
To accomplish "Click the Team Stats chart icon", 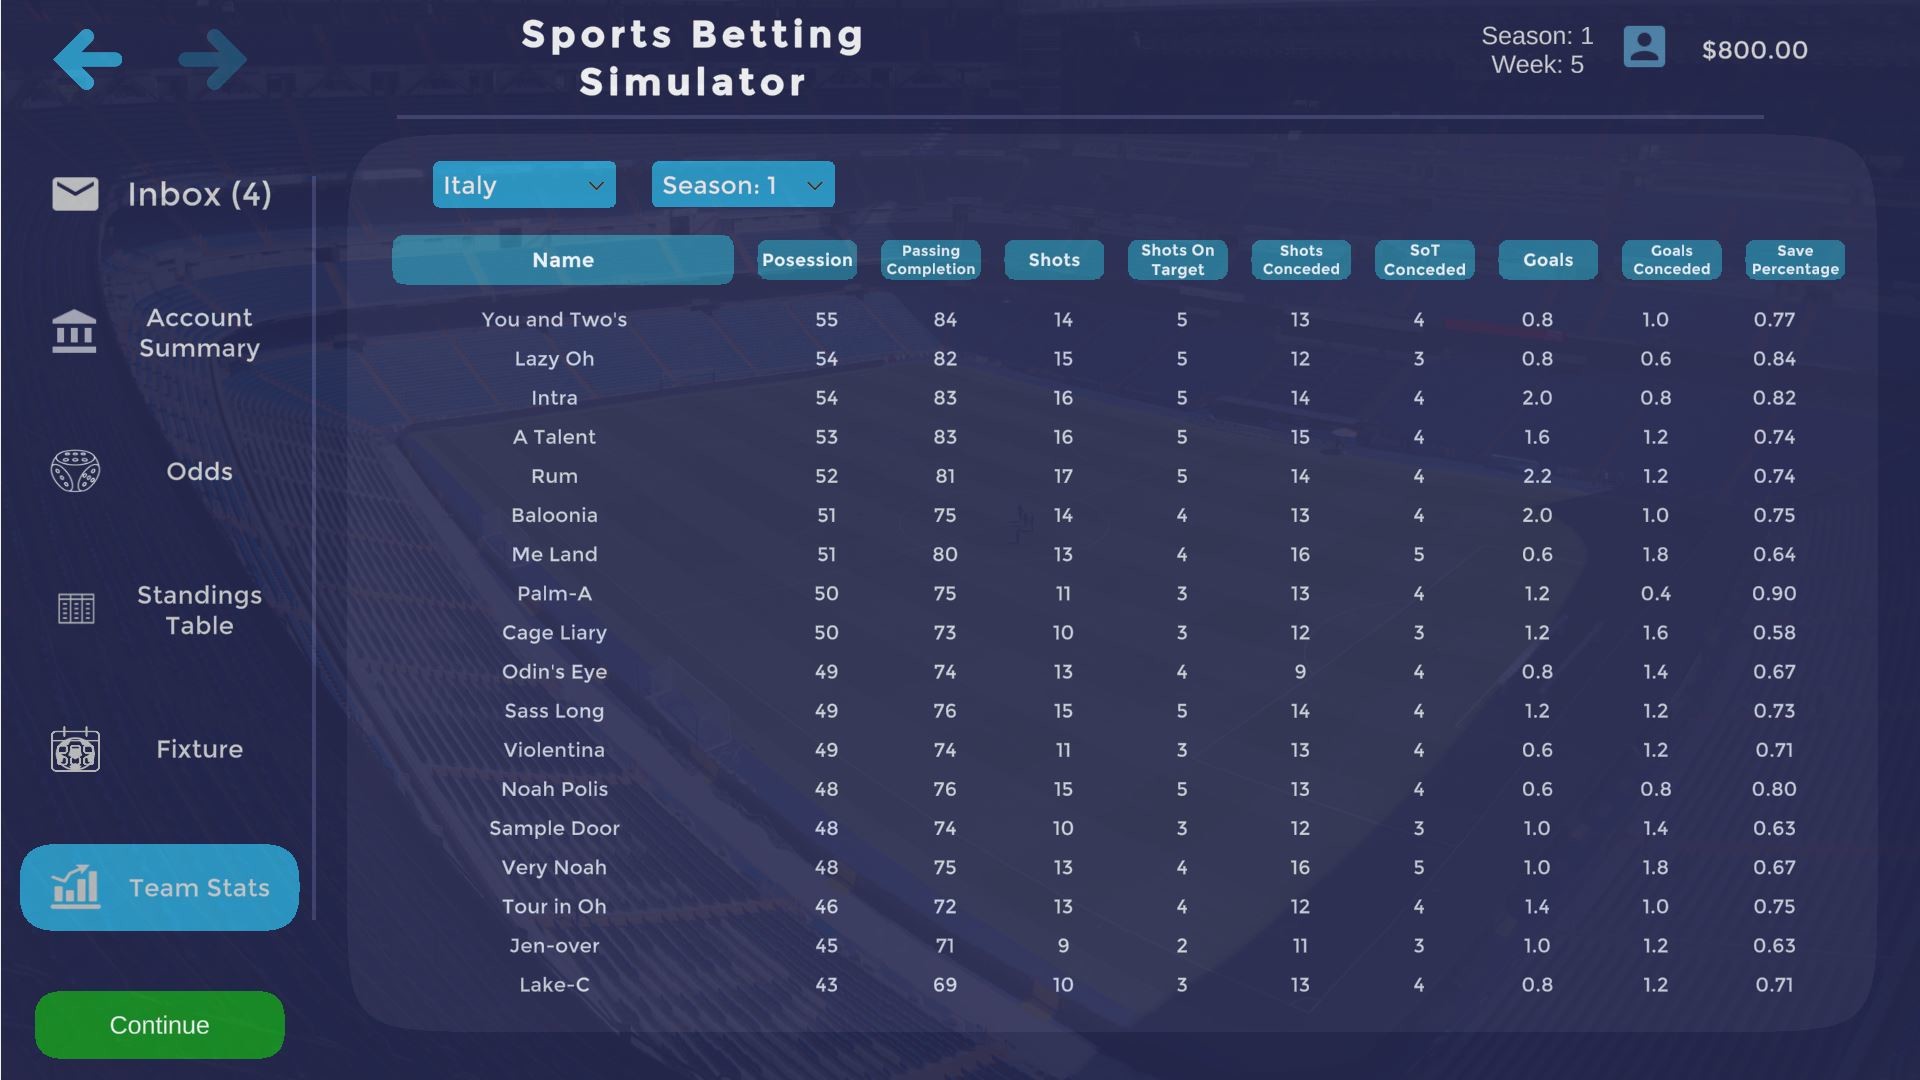I will 75,887.
